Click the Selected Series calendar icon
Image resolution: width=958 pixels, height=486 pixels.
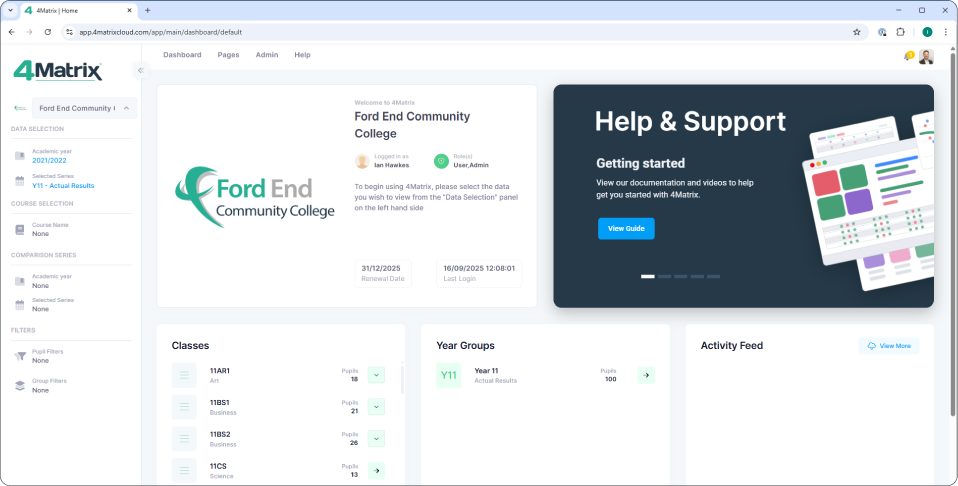click(x=20, y=181)
